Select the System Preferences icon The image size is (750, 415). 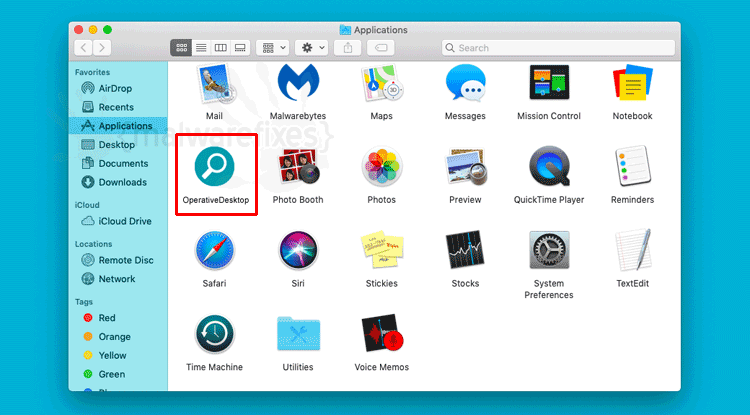(x=549, y=250)
